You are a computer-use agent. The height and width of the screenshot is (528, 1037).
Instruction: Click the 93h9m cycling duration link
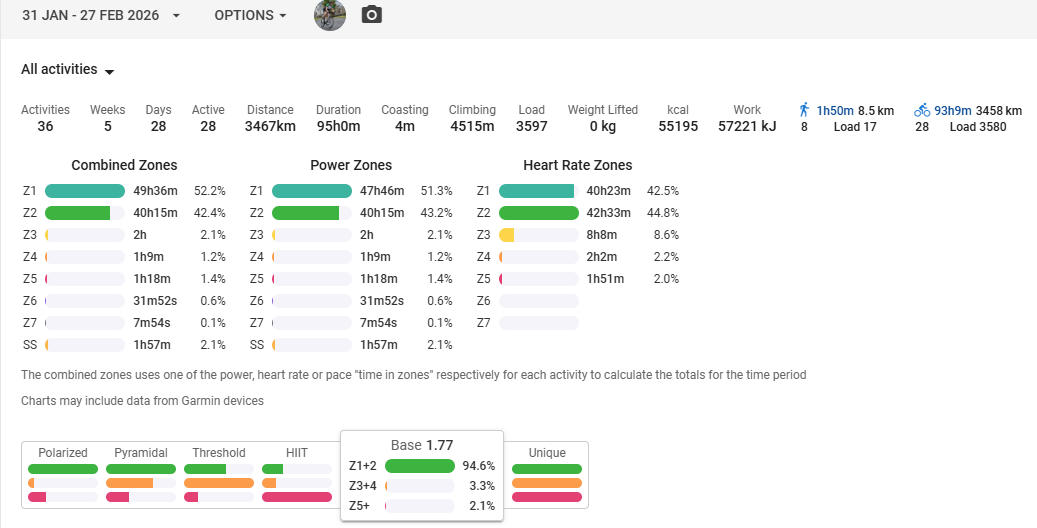coord(953,110)
